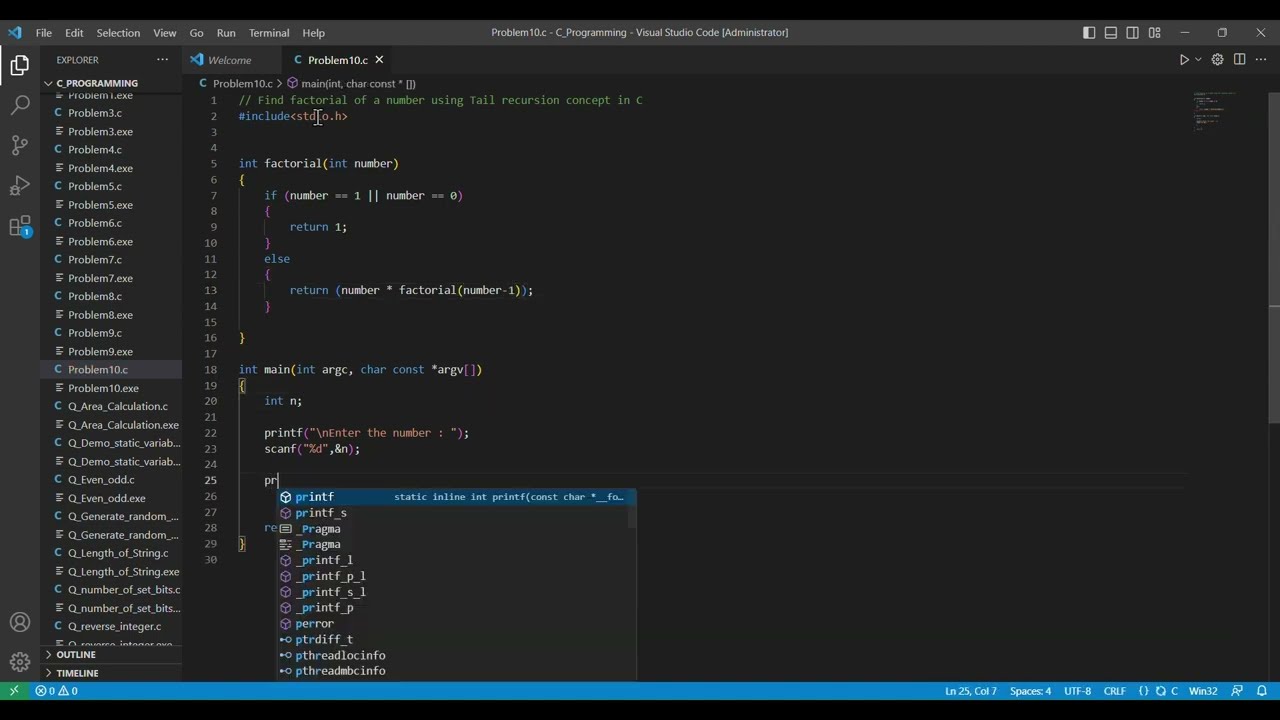Open the View menu
The height and width of the screenshot is (720, 1280).
coord(165,33)
